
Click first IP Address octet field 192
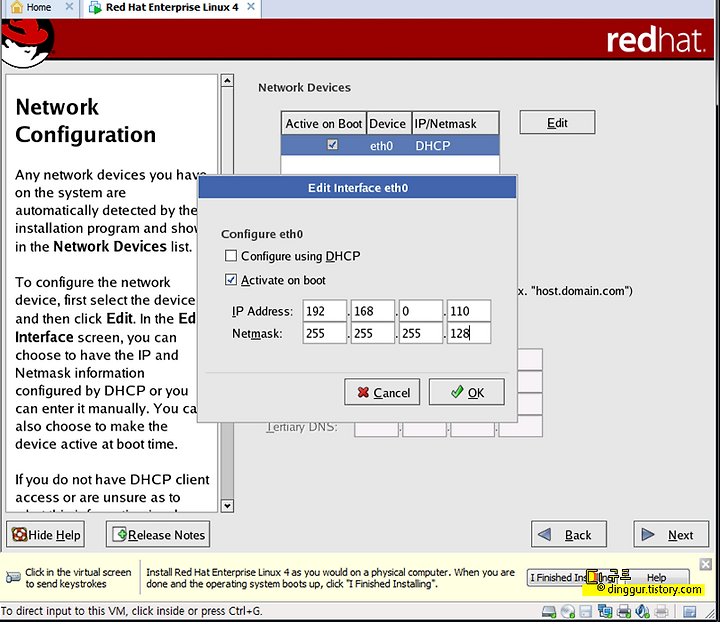click(325, 311)
